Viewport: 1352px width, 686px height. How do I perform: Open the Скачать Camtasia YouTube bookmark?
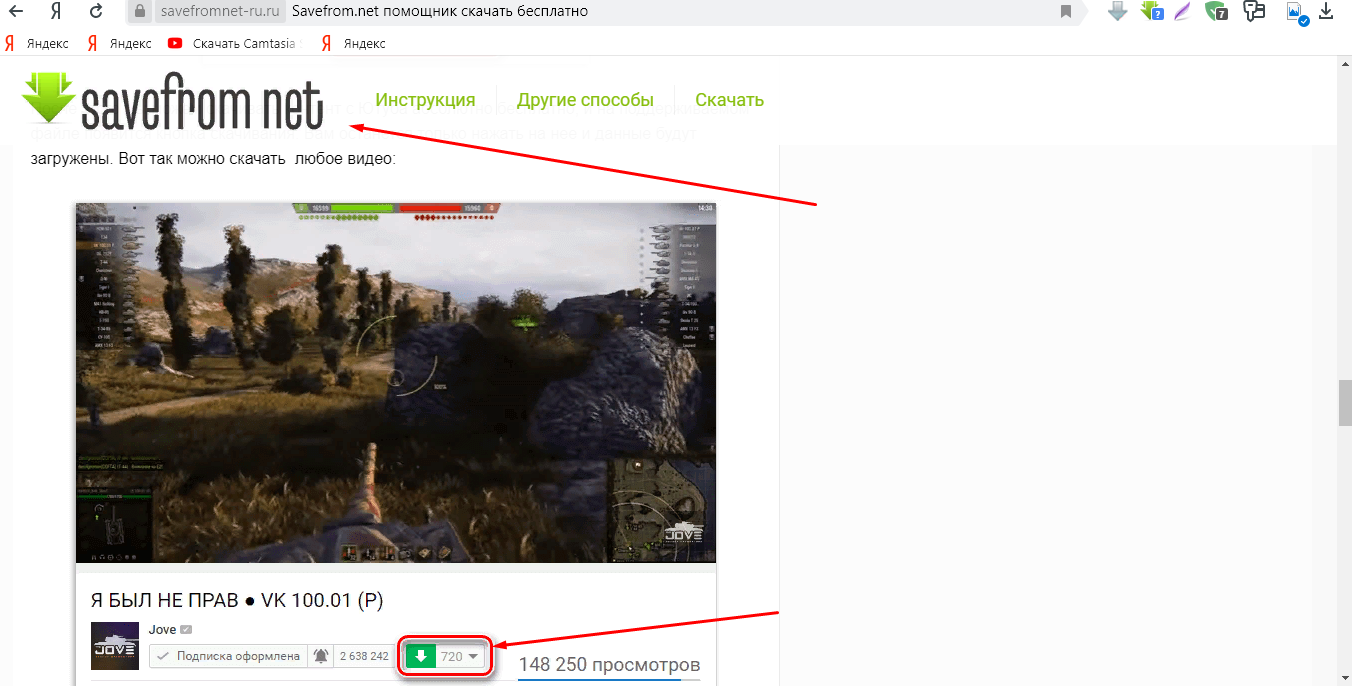point(233,43)
